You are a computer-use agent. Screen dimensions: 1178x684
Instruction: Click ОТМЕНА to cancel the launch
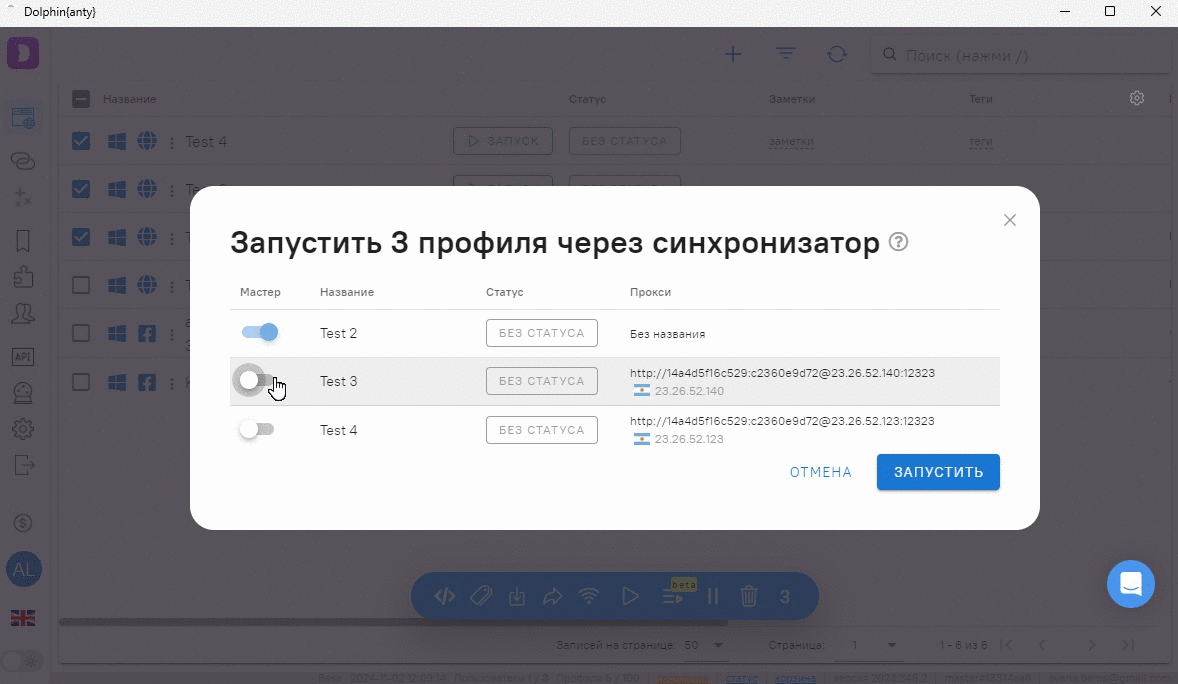[x=820, y=471]
